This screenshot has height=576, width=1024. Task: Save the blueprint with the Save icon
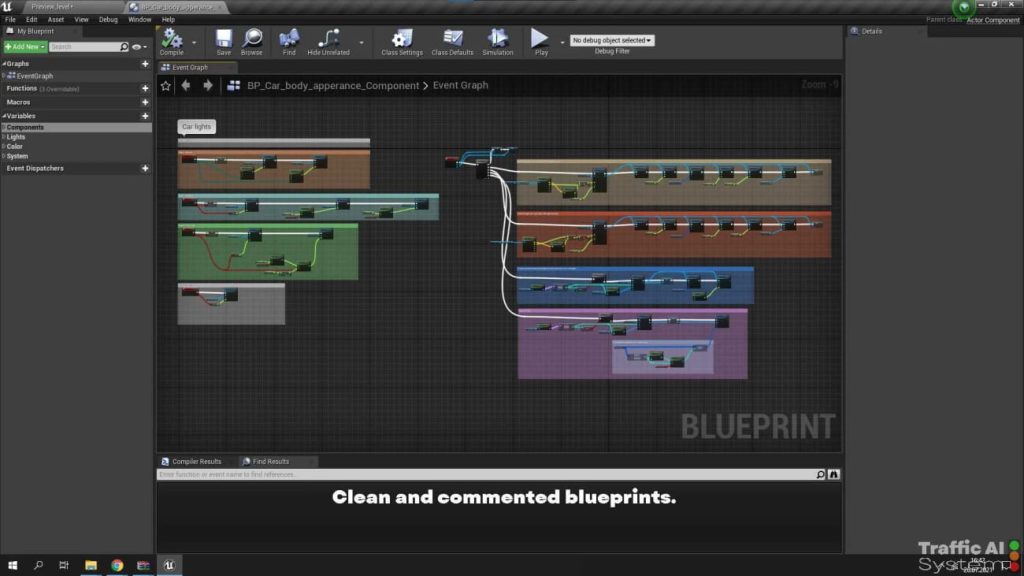(x=223, y=39)
